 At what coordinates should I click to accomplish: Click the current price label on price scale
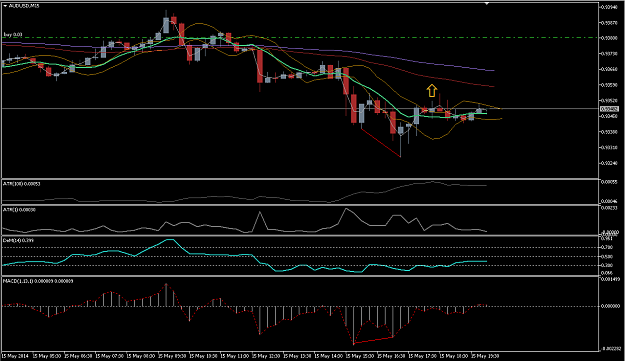click(609, 109)
